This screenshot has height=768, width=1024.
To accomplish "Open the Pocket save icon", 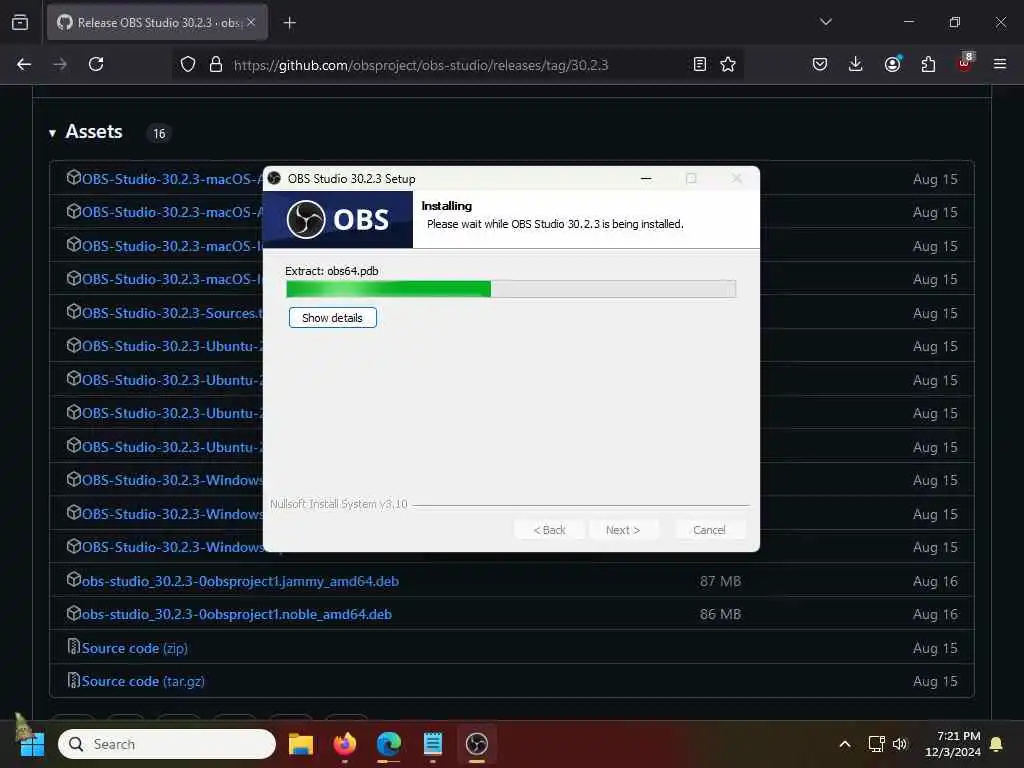I will coord(820,64).
